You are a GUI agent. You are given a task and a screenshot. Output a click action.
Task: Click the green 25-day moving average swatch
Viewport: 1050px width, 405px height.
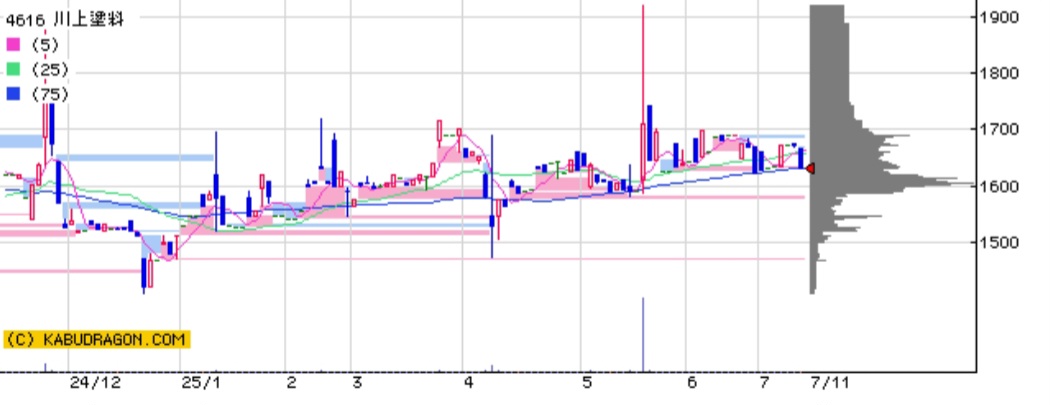pos(13,70)
